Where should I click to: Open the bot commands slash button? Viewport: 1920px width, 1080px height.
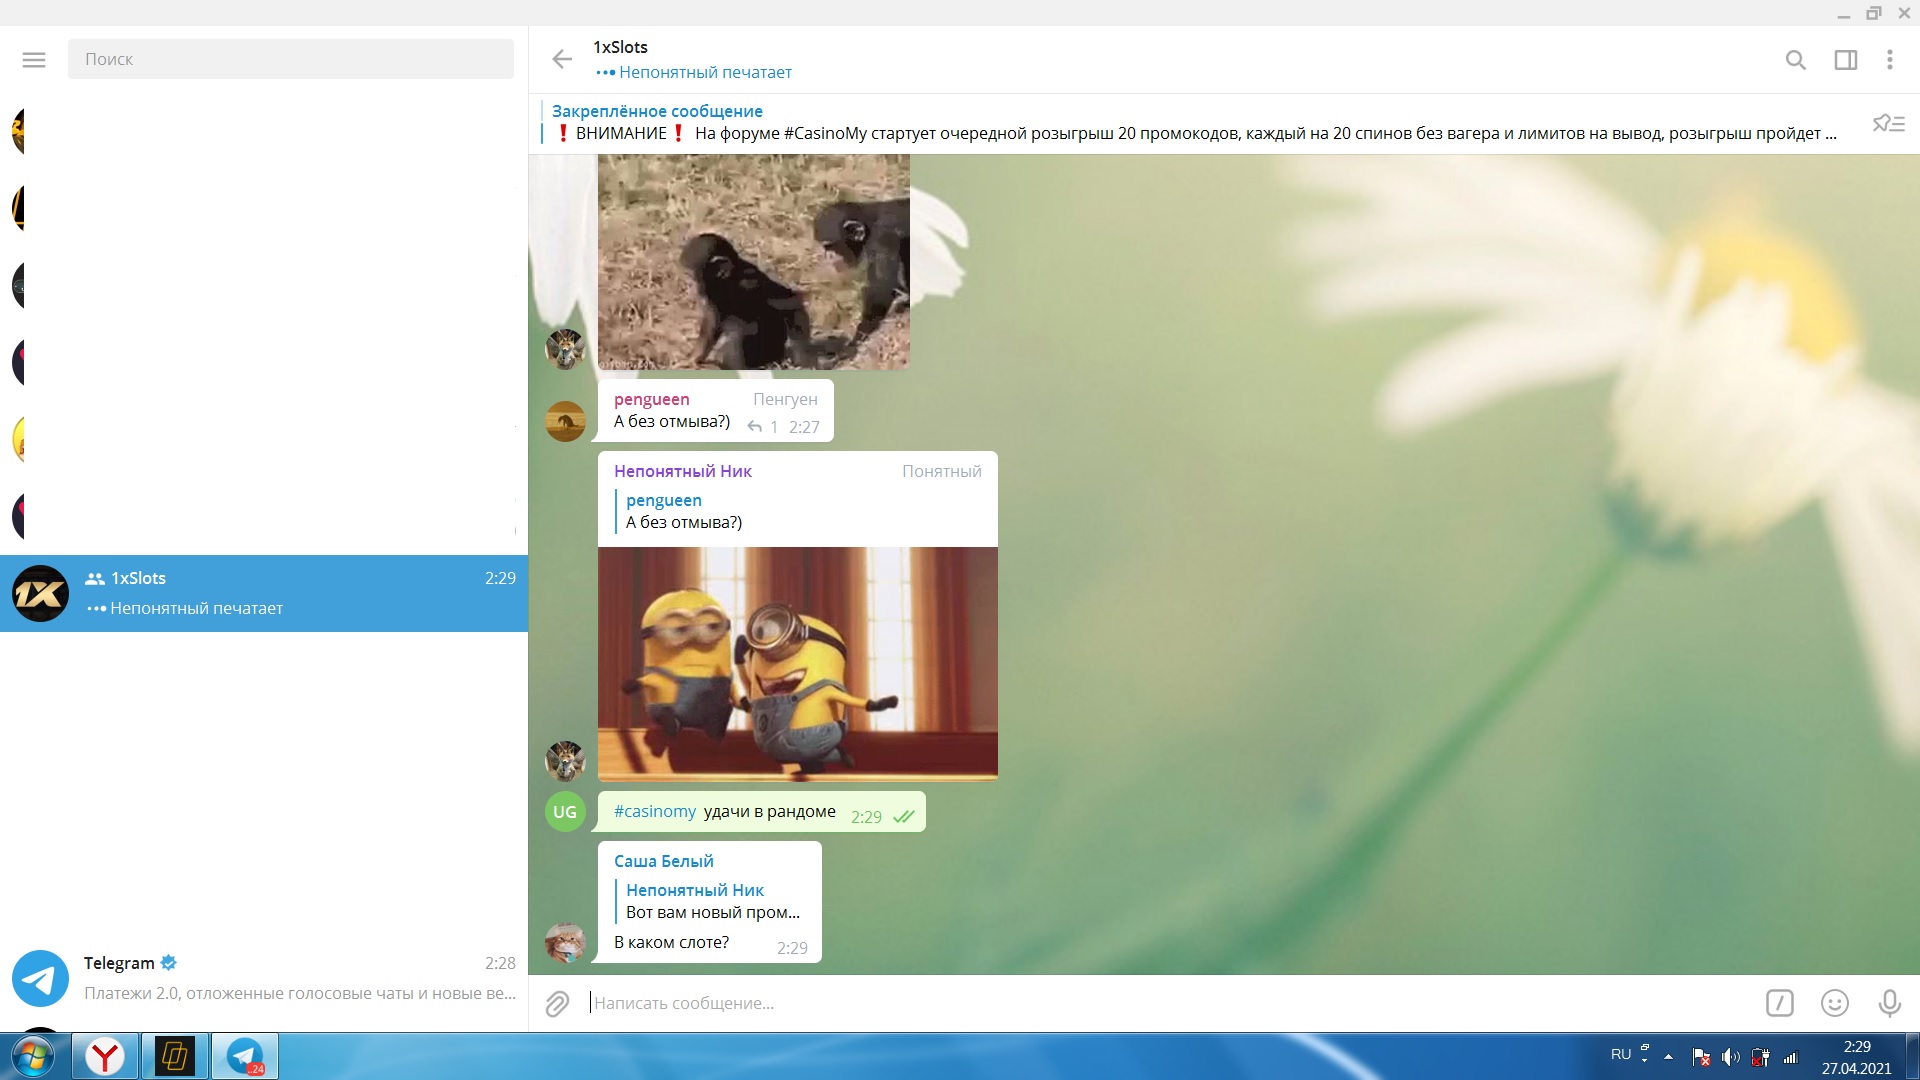1779,1003
